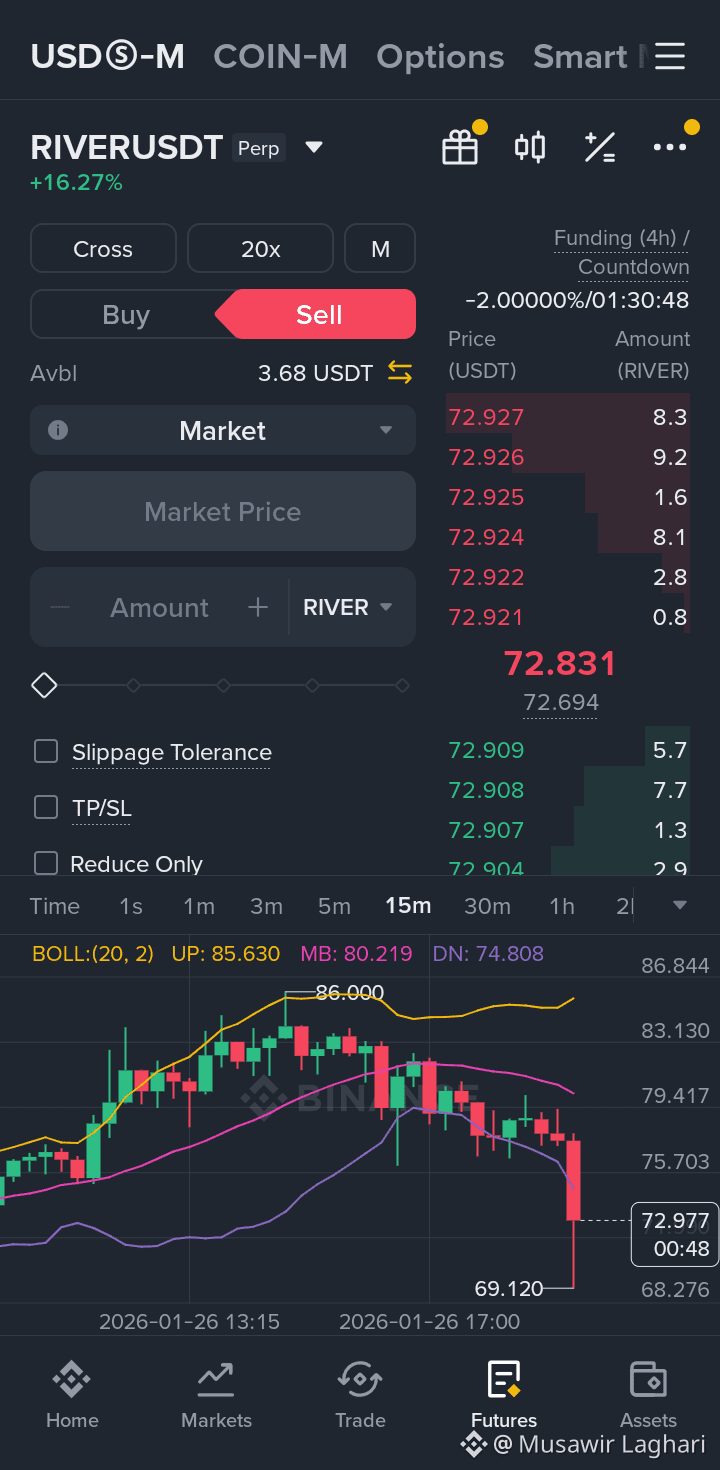Switch to USDⓈ-M tab
The image size is (720, 1470).
point(108,57)
